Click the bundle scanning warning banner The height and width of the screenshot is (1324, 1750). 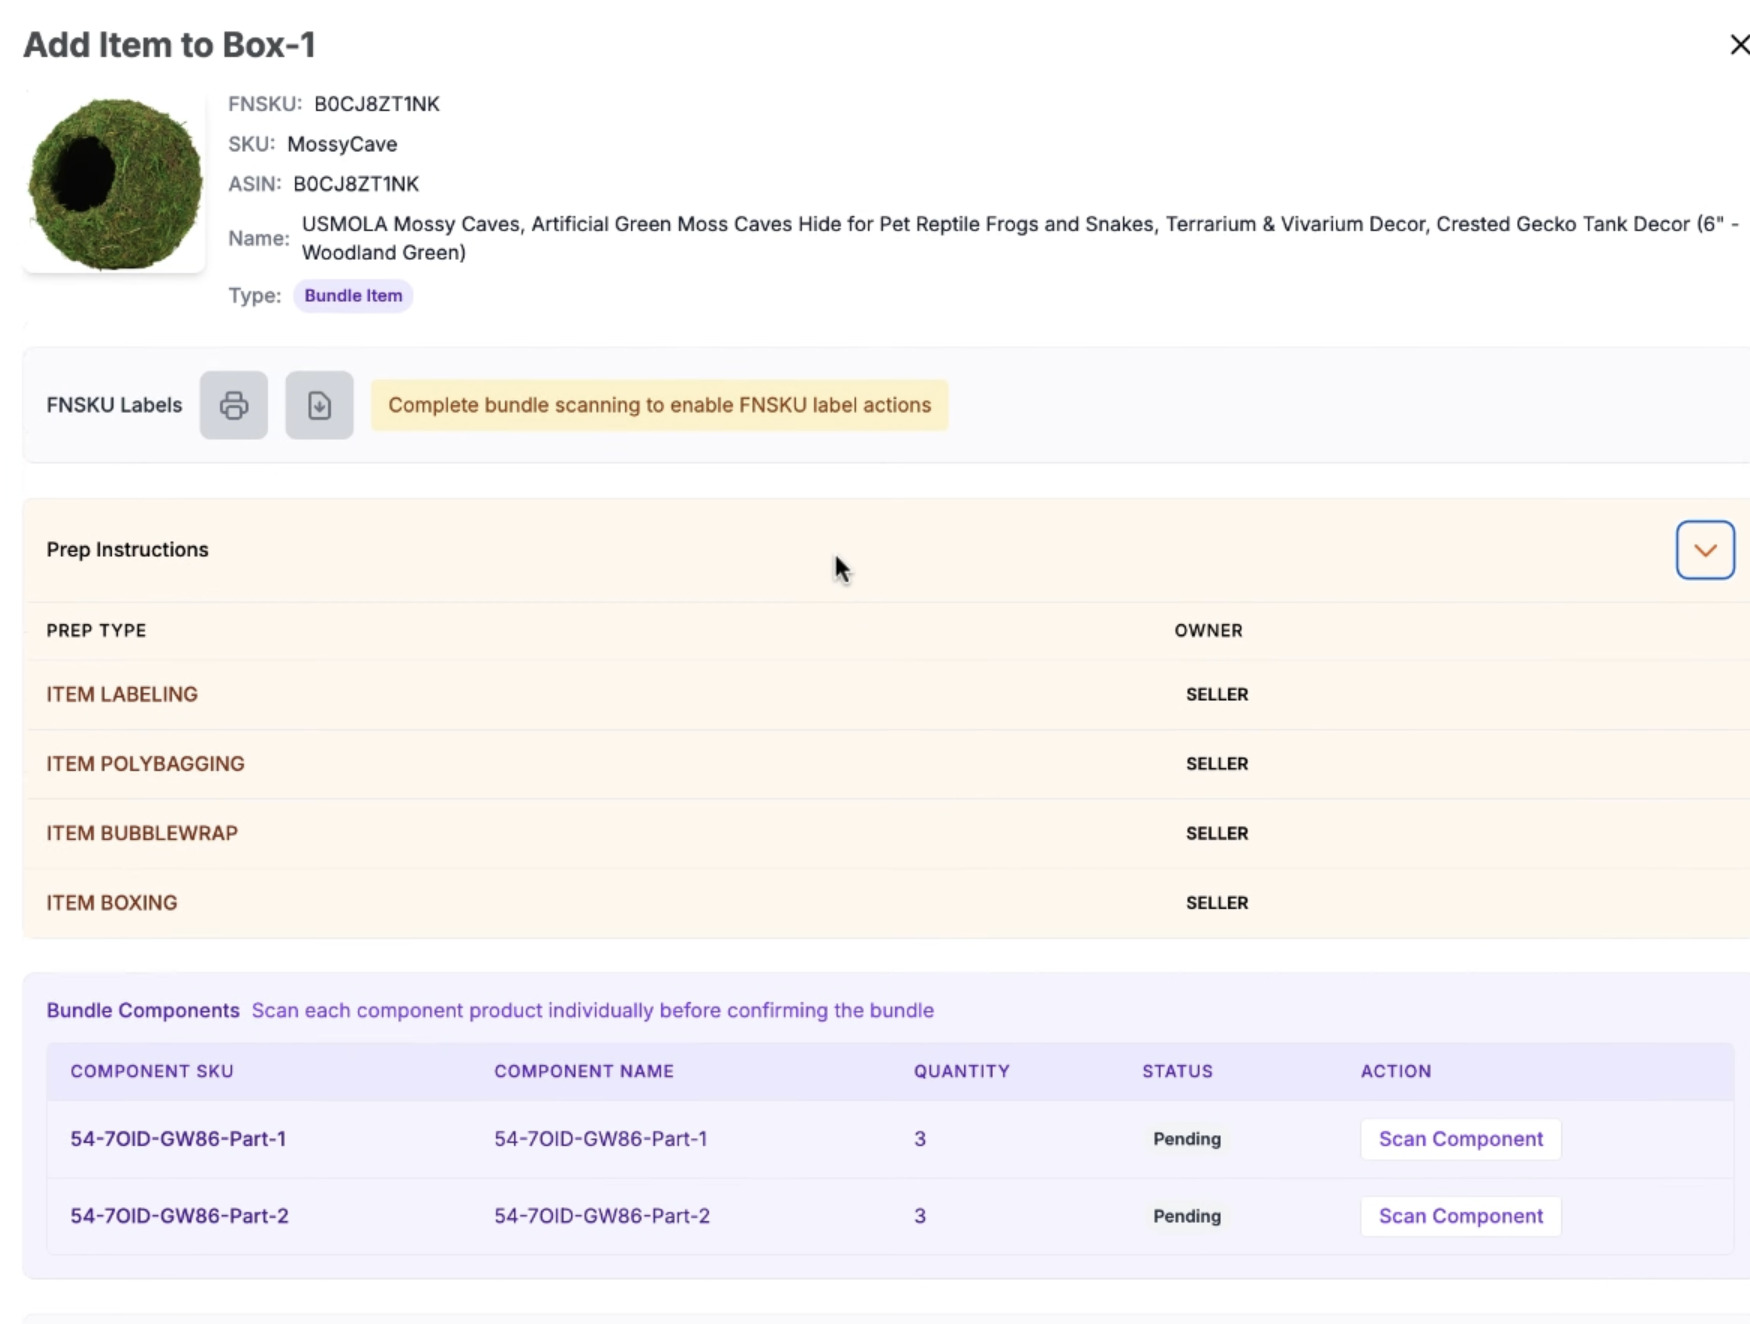(659, 405)
